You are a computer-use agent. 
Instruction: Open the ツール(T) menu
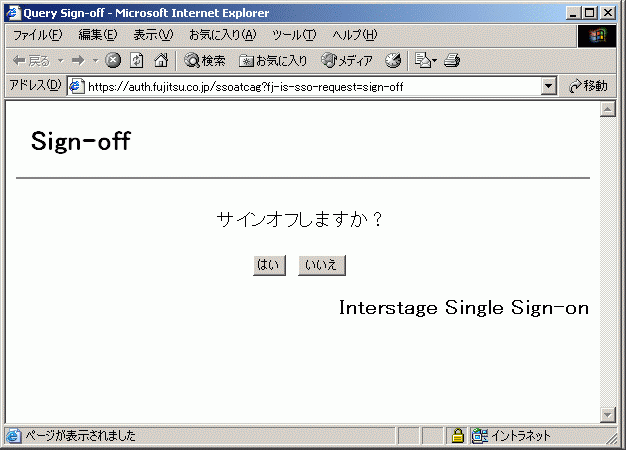pos(294,35)
